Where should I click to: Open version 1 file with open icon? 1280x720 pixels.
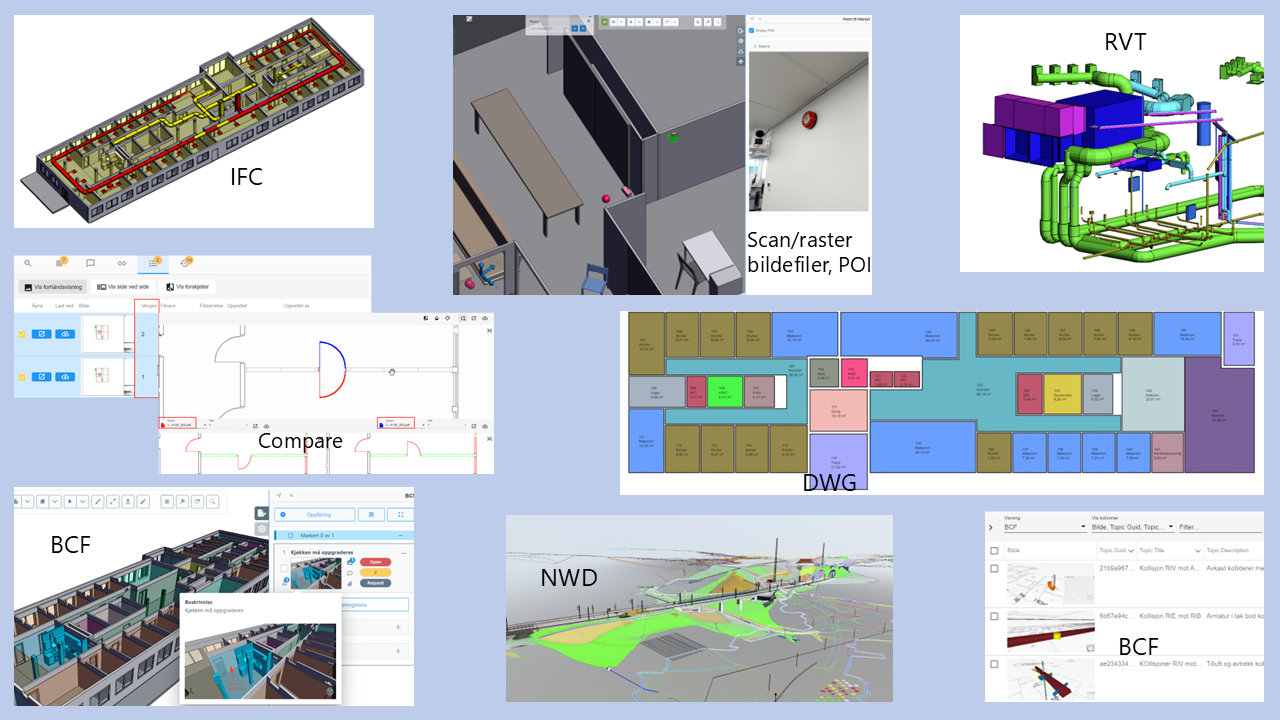[41, 377]
